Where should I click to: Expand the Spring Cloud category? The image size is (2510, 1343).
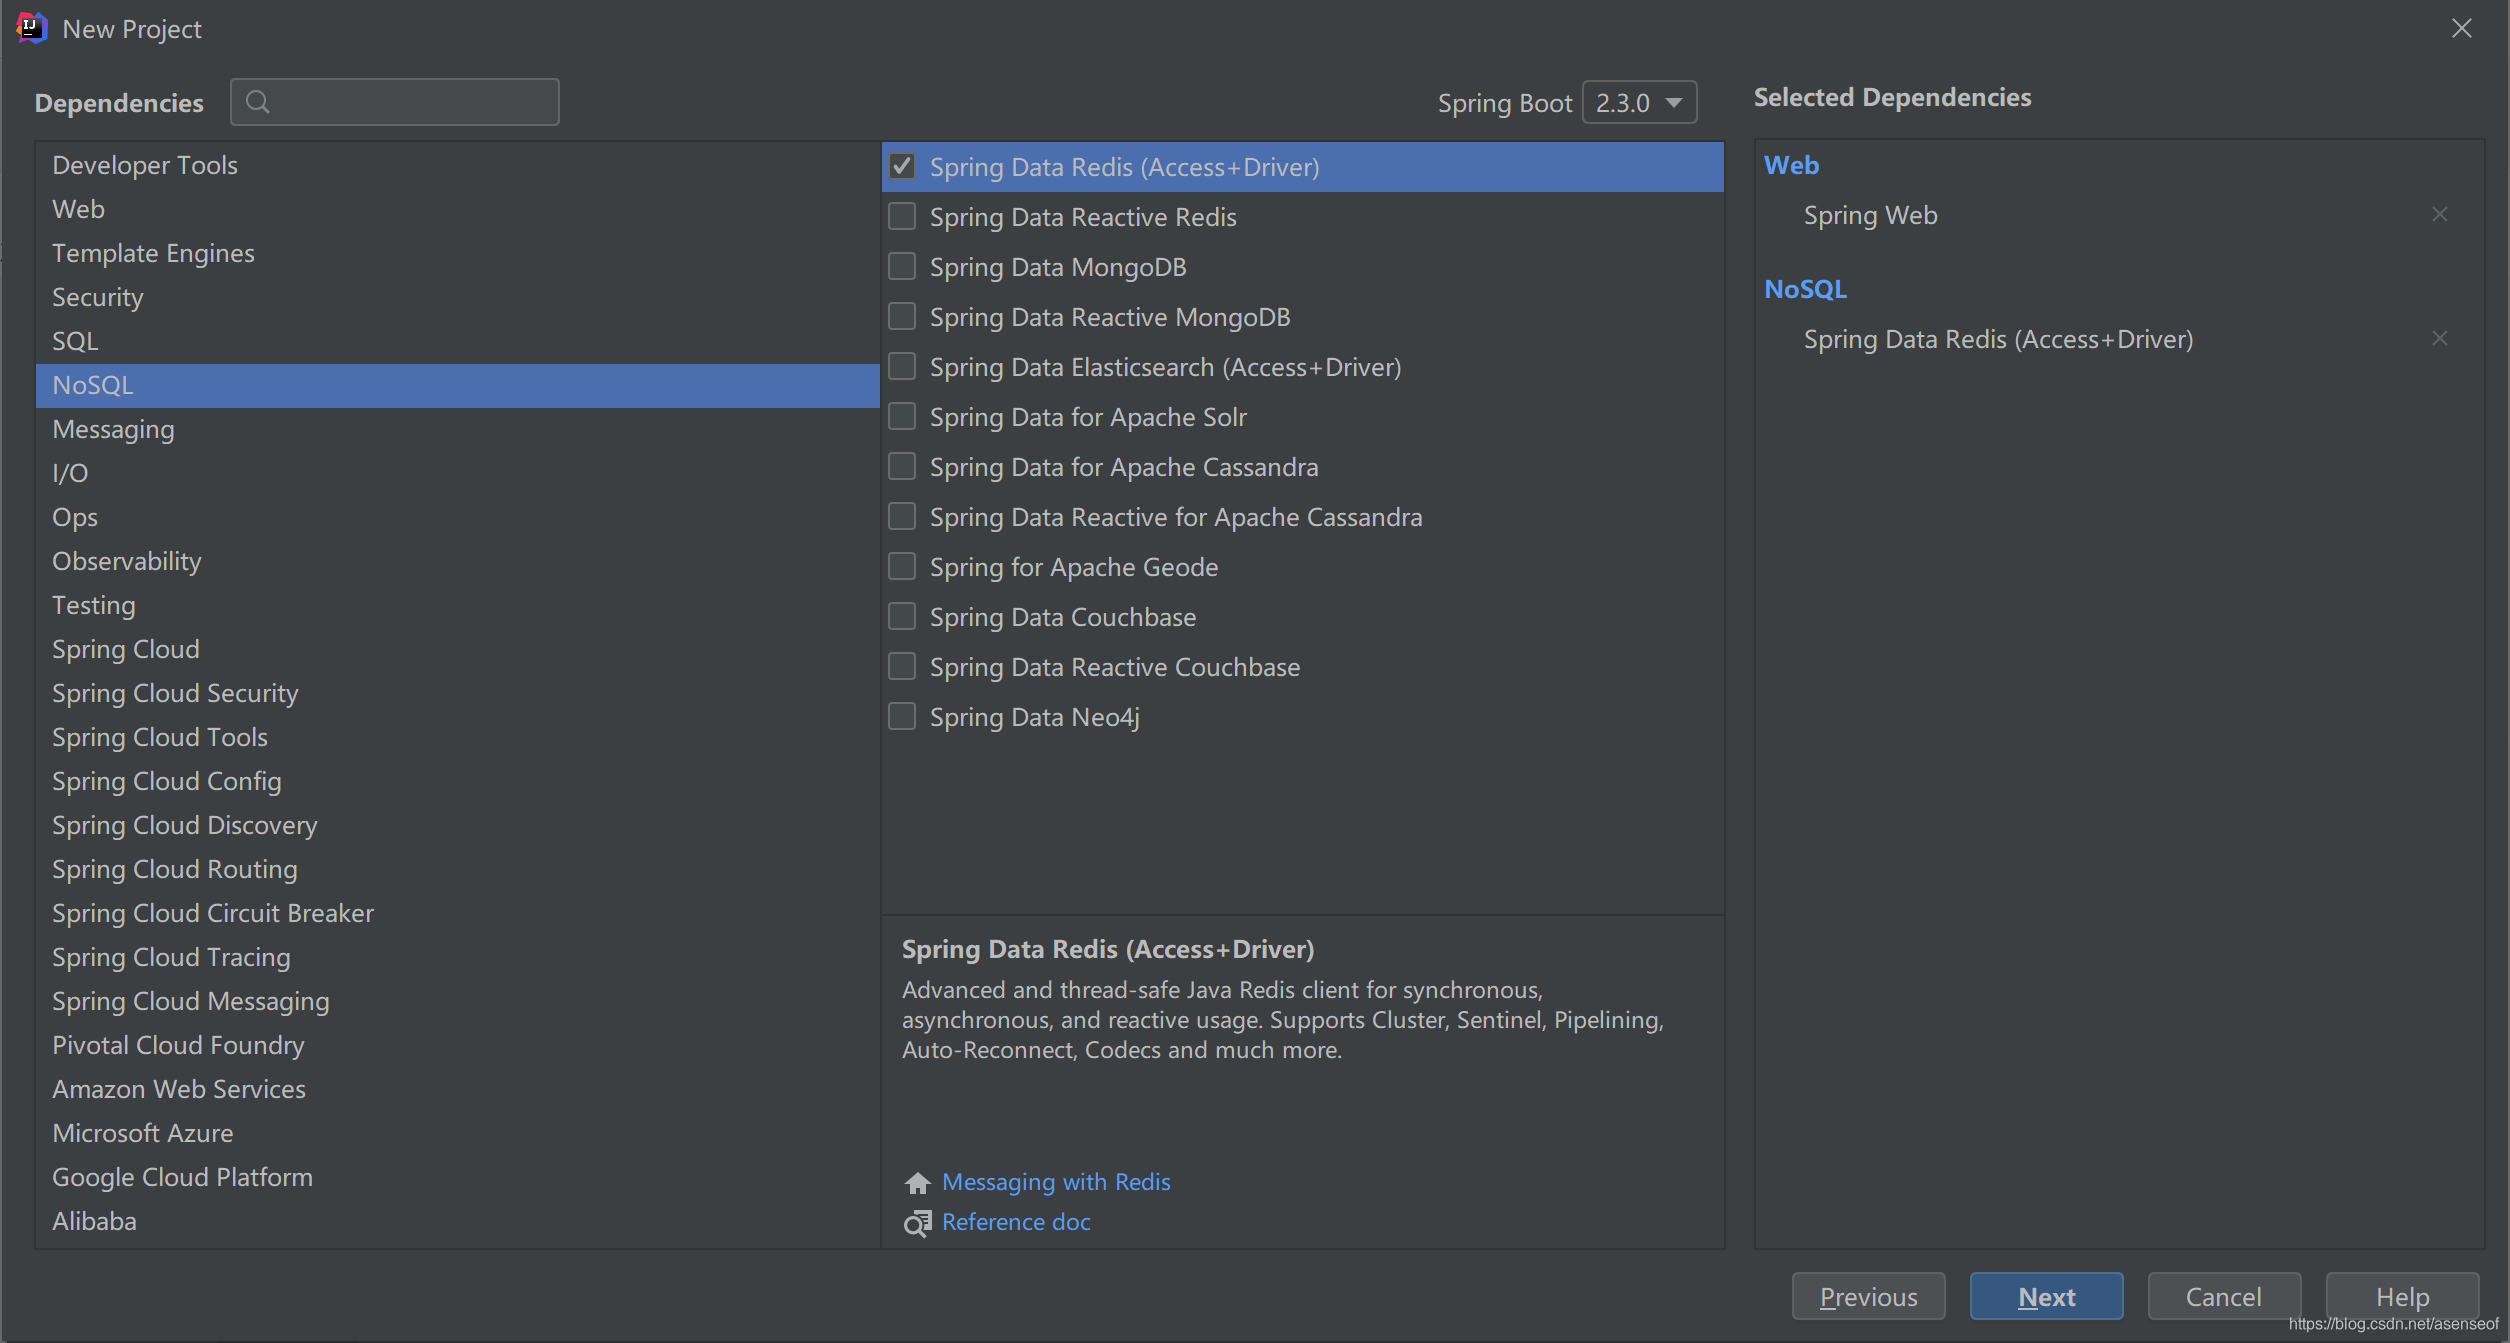coord(126,647)
